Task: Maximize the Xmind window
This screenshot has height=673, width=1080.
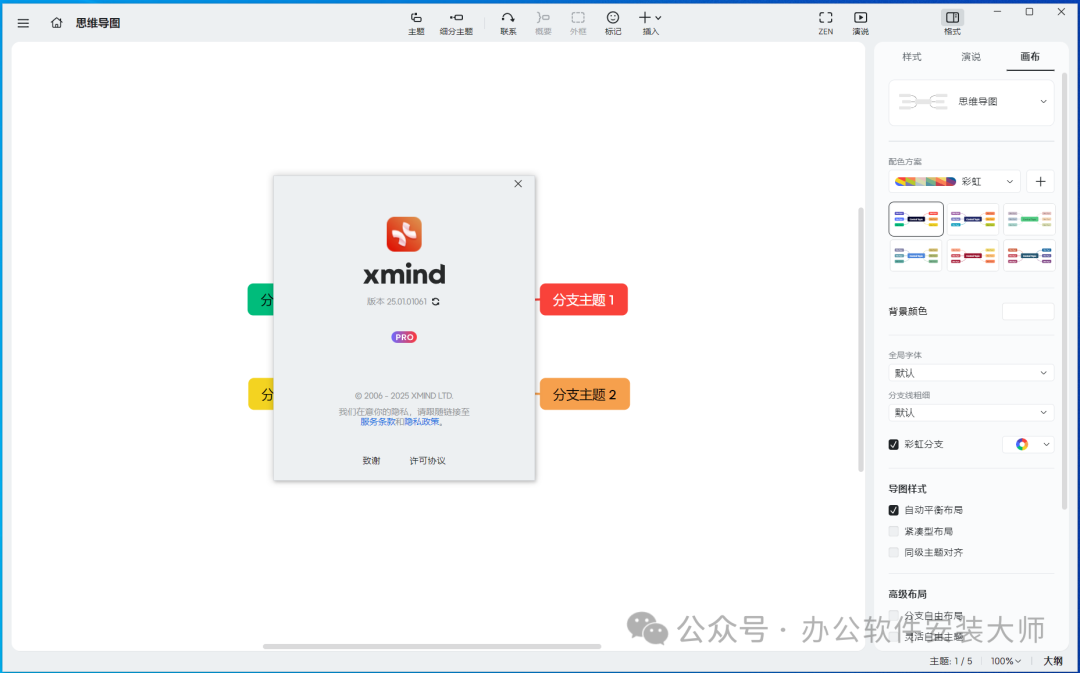Action: tap(1029, 12)
